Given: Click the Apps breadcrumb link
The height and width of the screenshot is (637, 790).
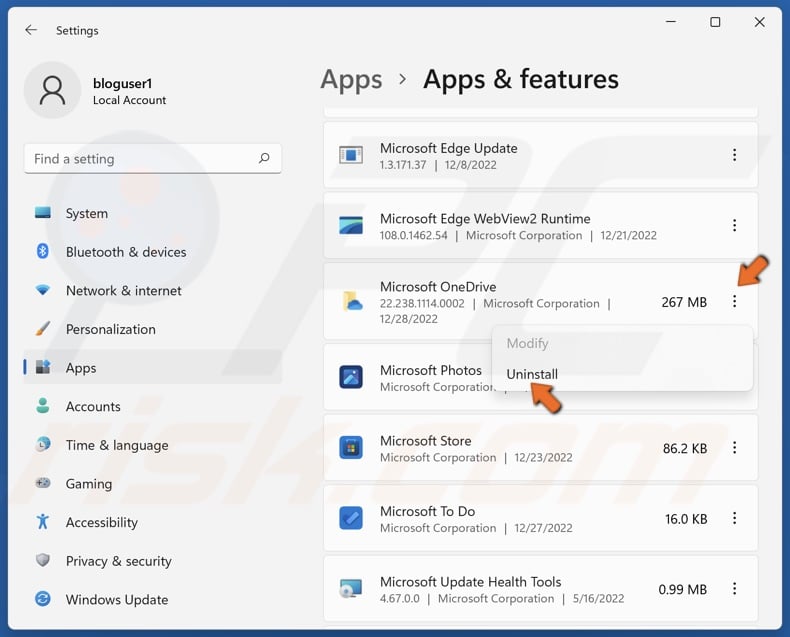Looking at the screenshot, I should [351, 80].
